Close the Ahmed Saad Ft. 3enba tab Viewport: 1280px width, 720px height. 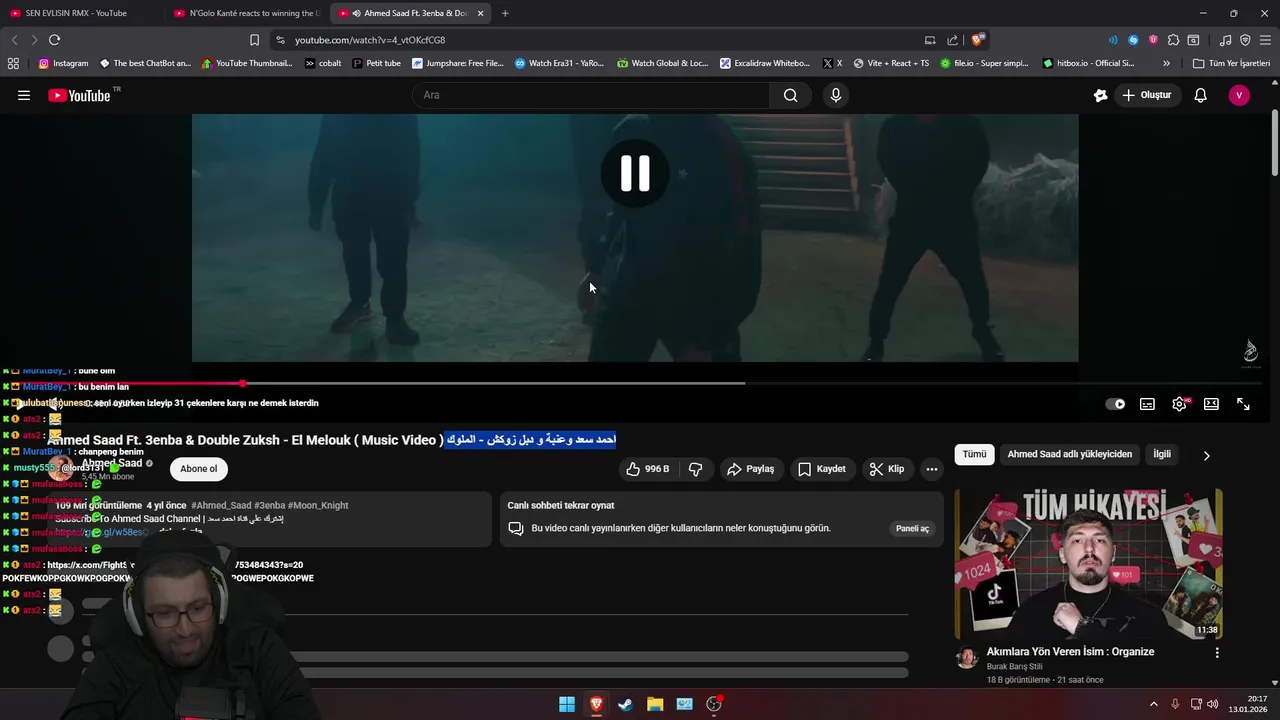480,13
